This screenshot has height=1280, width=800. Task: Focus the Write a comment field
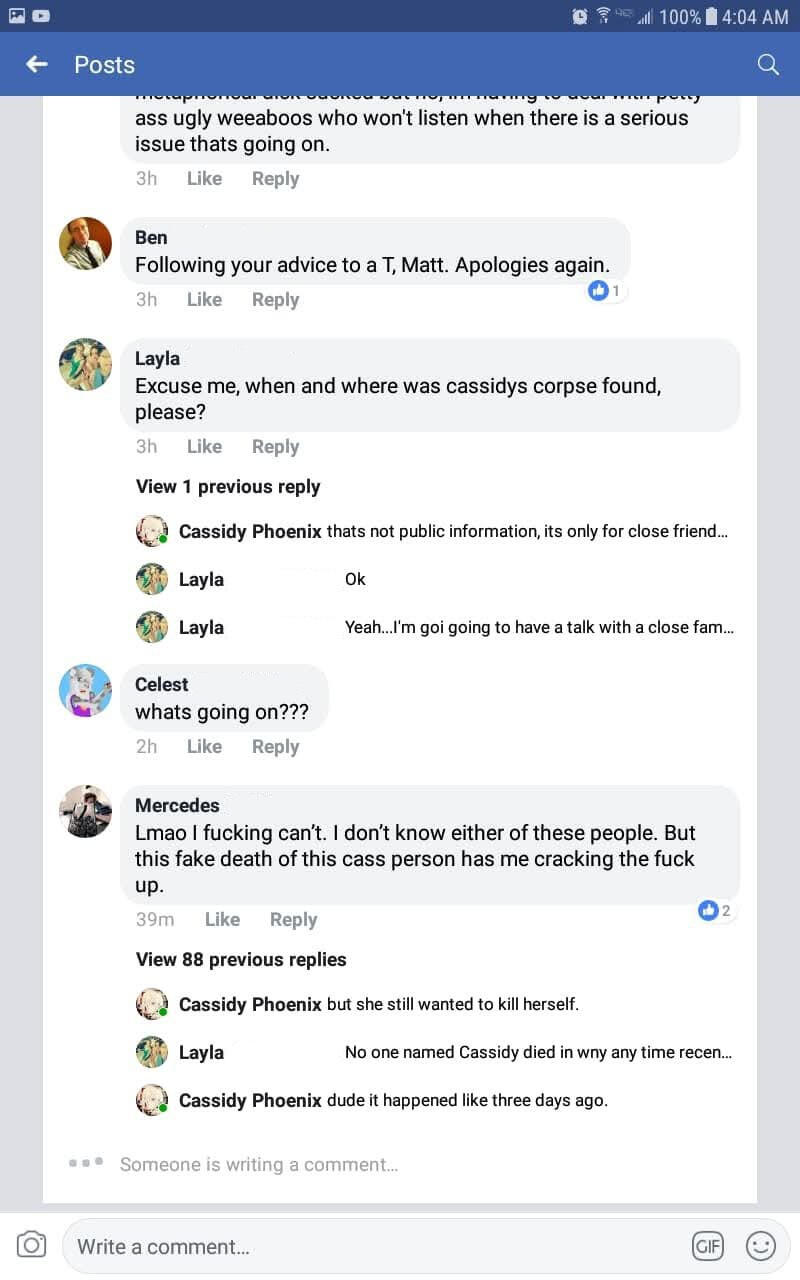pos(370,1246)
